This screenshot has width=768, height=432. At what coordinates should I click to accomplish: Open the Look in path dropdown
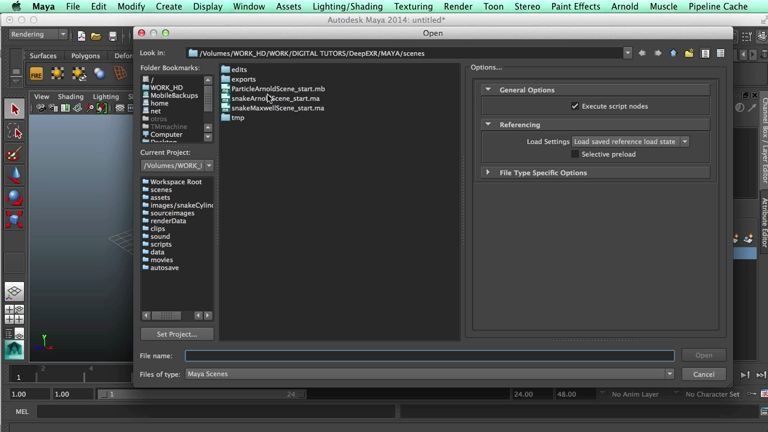[x=627, y=53]
